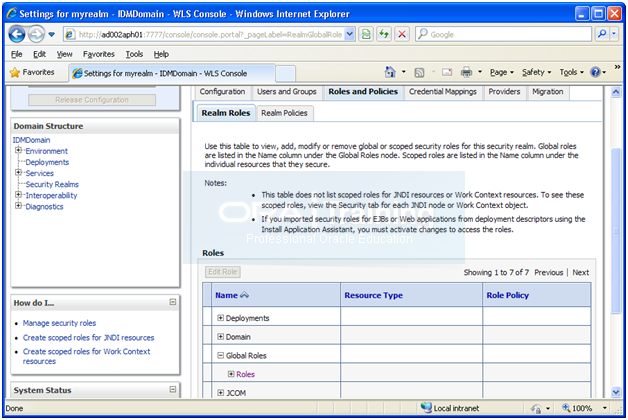Viewport: 628px width, 420px height.
Task: Go to Next page of roles
Action: (x=580, y=273)
